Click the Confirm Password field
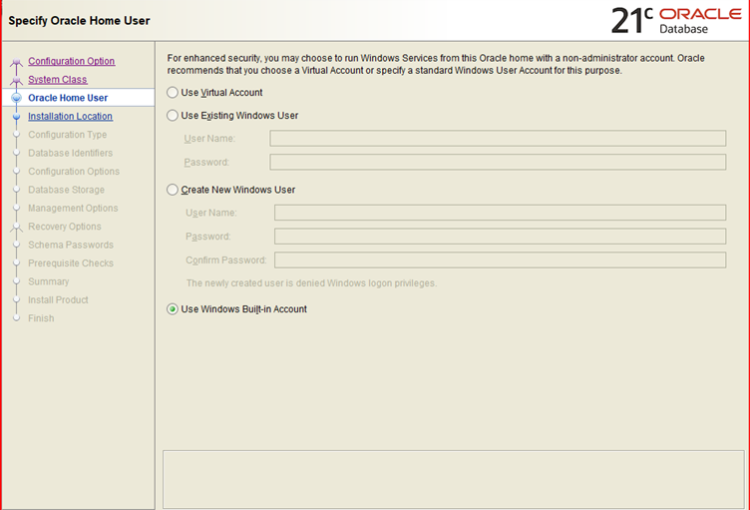750x510 pixels. pyautogui.click(x=499, y=260)
